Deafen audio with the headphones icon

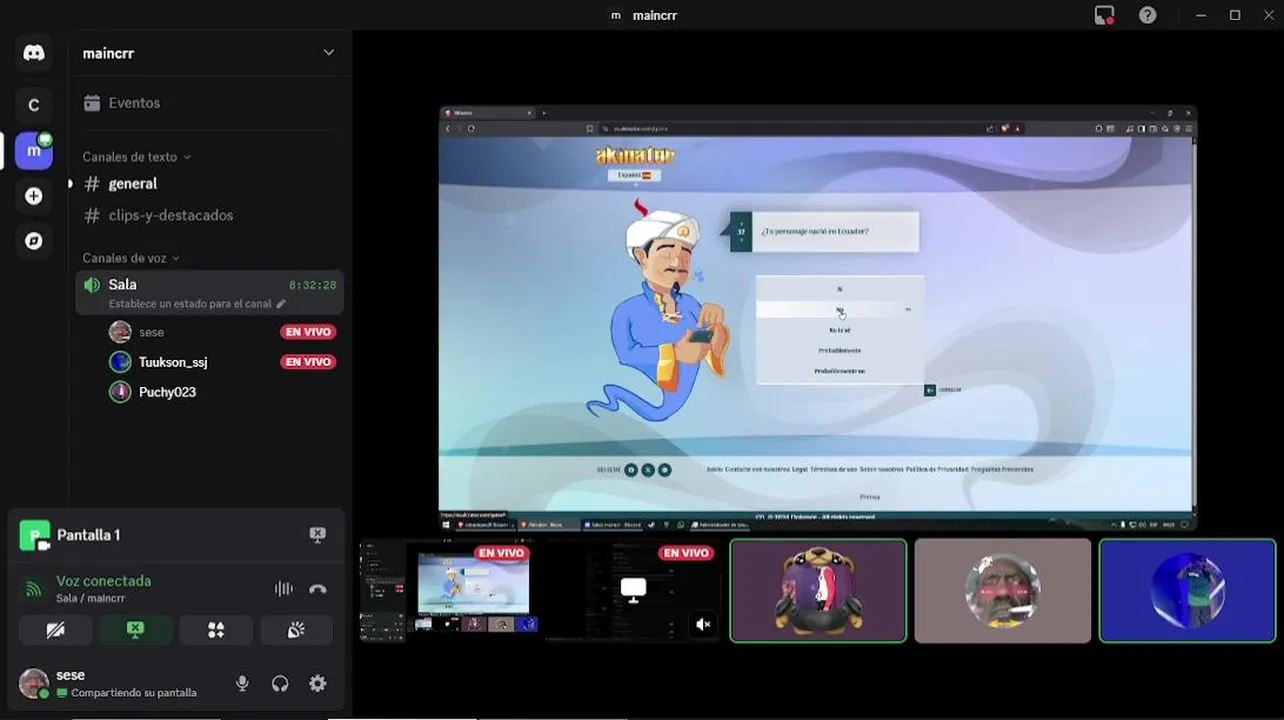(x=280, y=684)
